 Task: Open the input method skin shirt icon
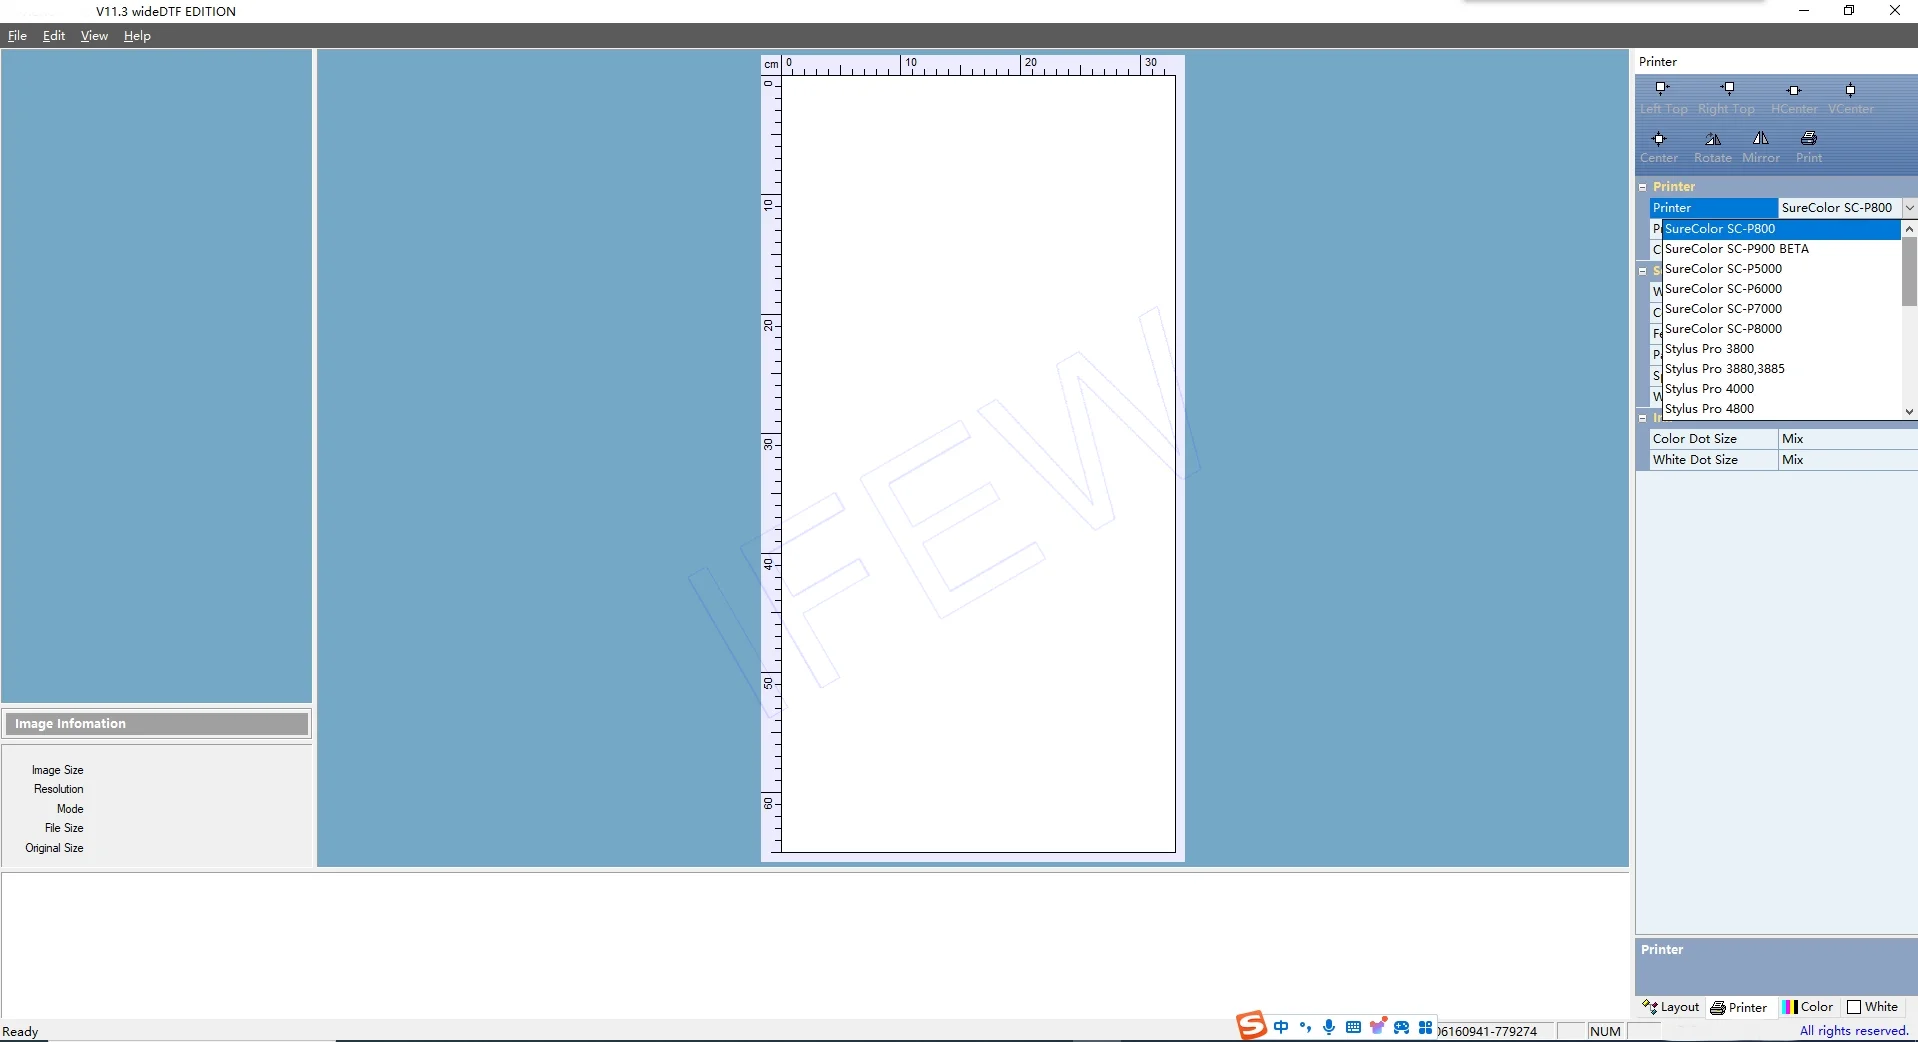click(1378, 1027)
